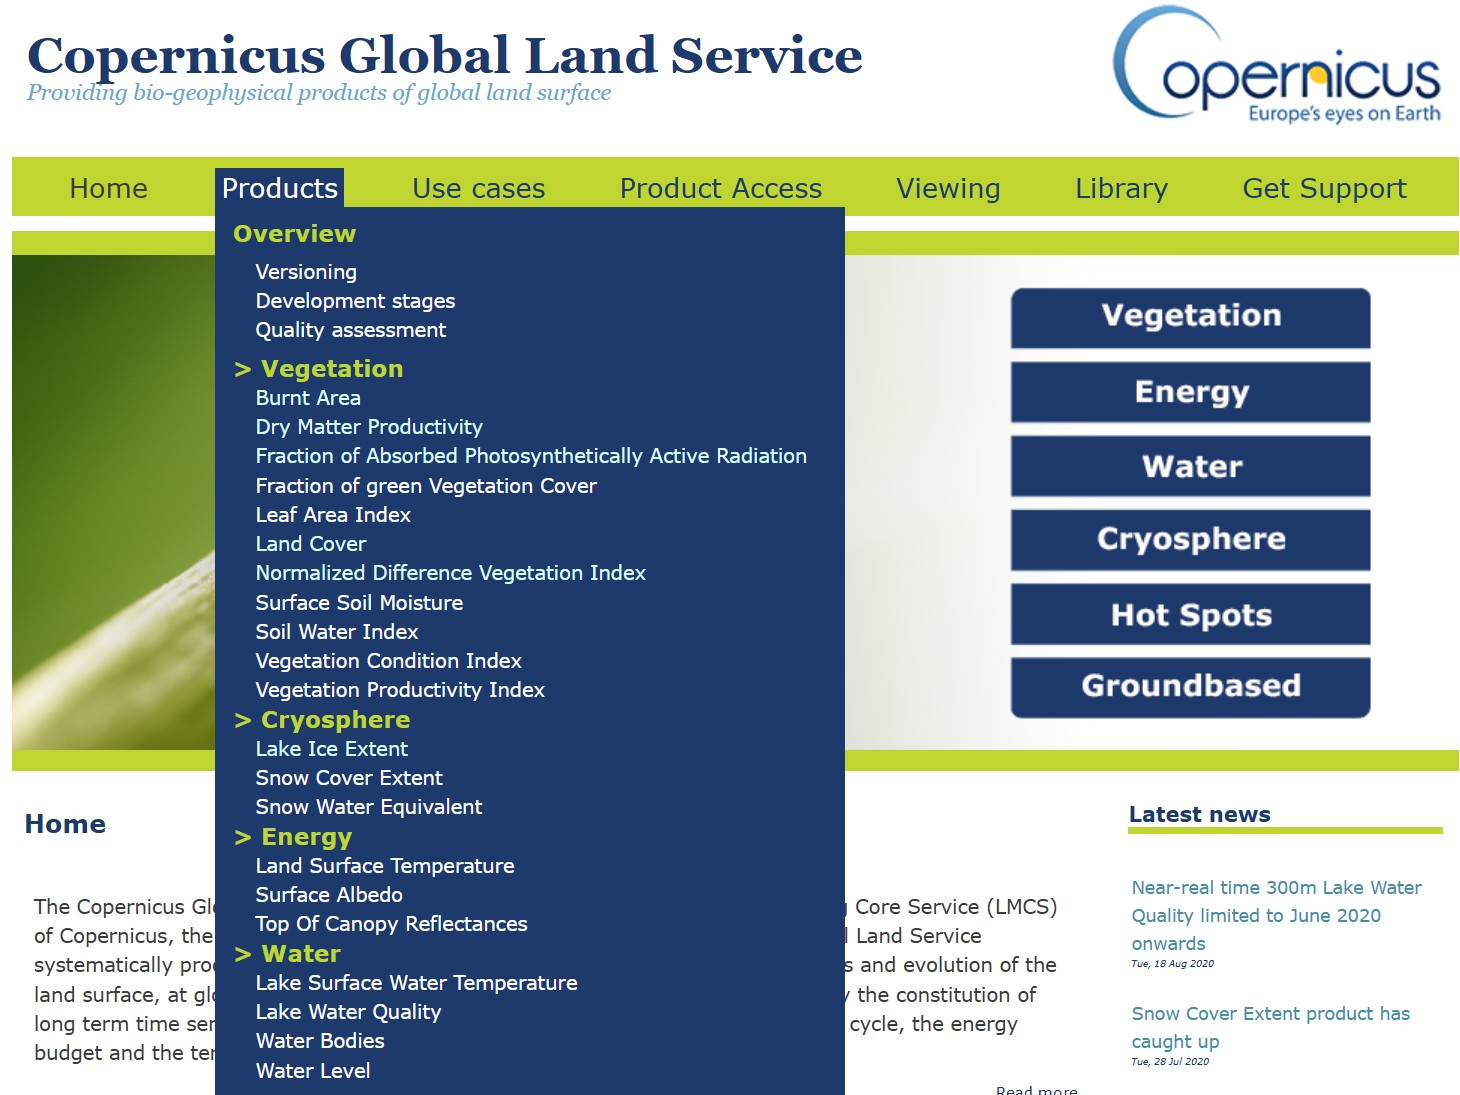Open news Snow Cover Extent product has caught up

[1271, 1027]
